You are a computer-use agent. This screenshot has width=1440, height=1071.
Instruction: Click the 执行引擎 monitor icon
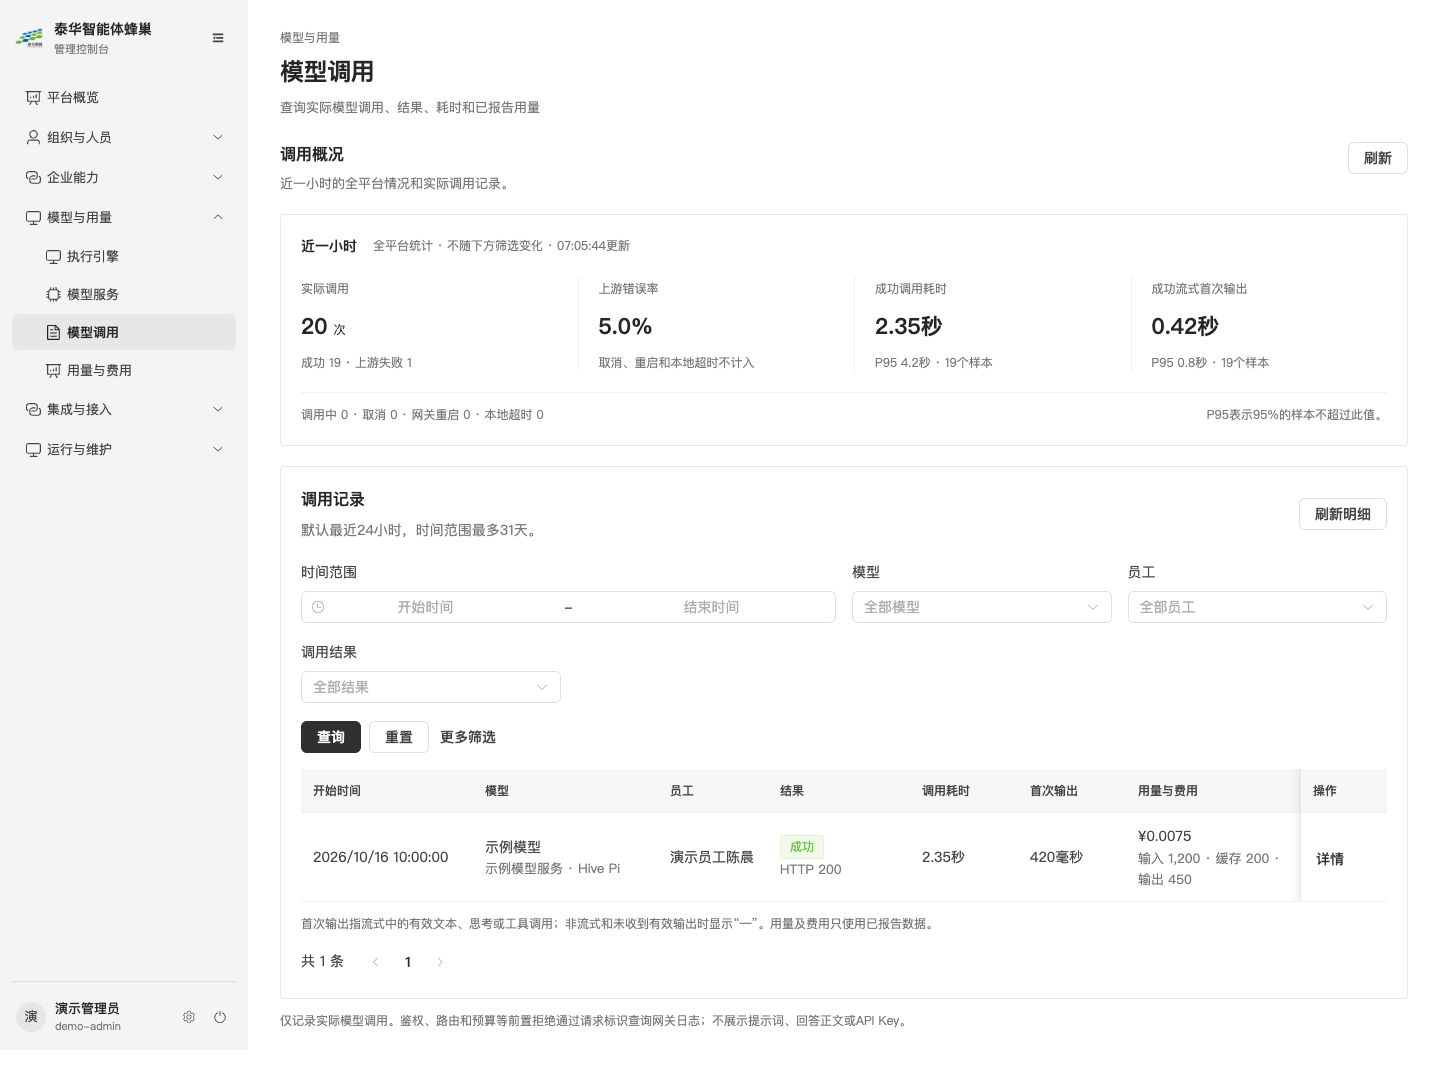pos(54,257)
